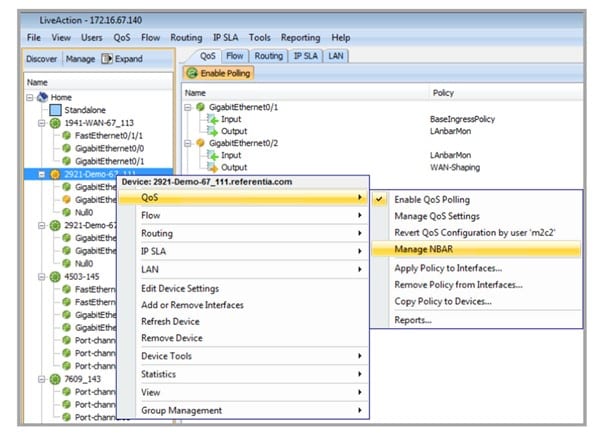Select Add or Remove Interfaces
The image size is (601, 442).
243,305
